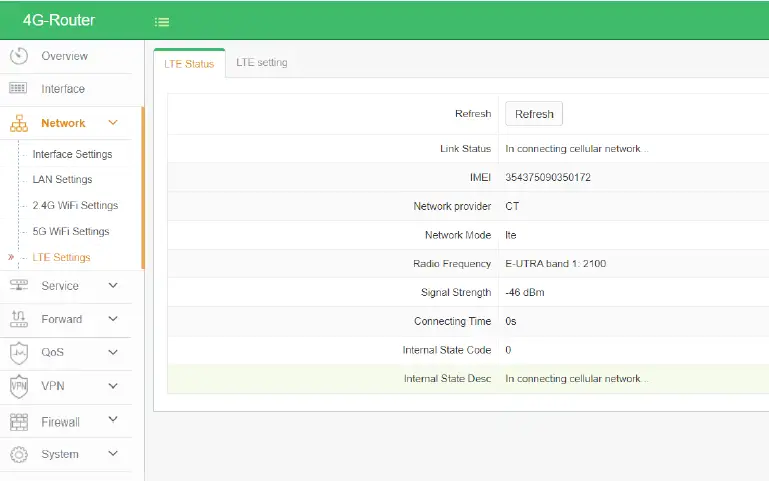Open the VPN menu label
Viewport: 769px width, 481px height.
pos(52,386)
